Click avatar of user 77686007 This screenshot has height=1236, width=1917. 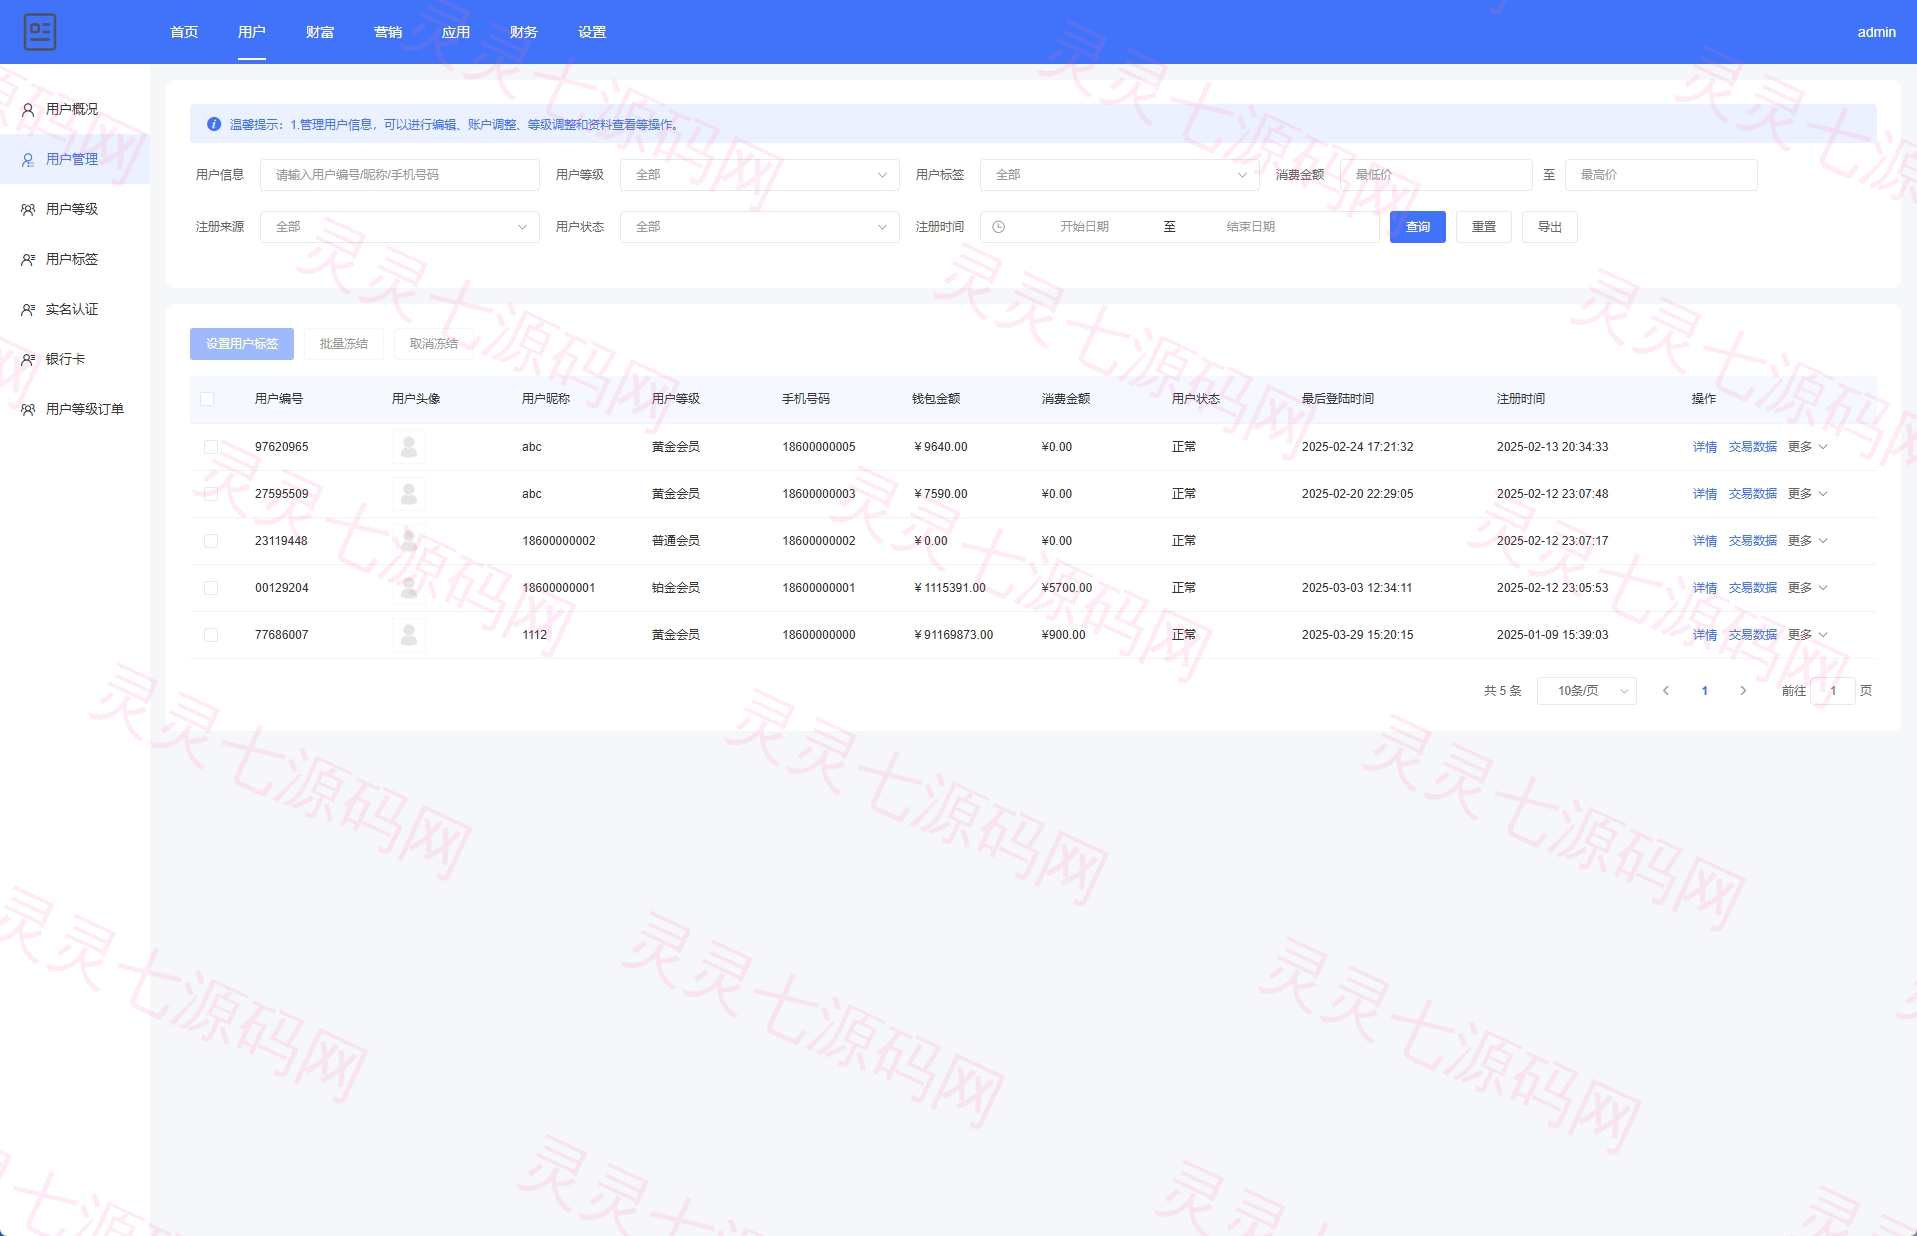click(x=409, y=635)
